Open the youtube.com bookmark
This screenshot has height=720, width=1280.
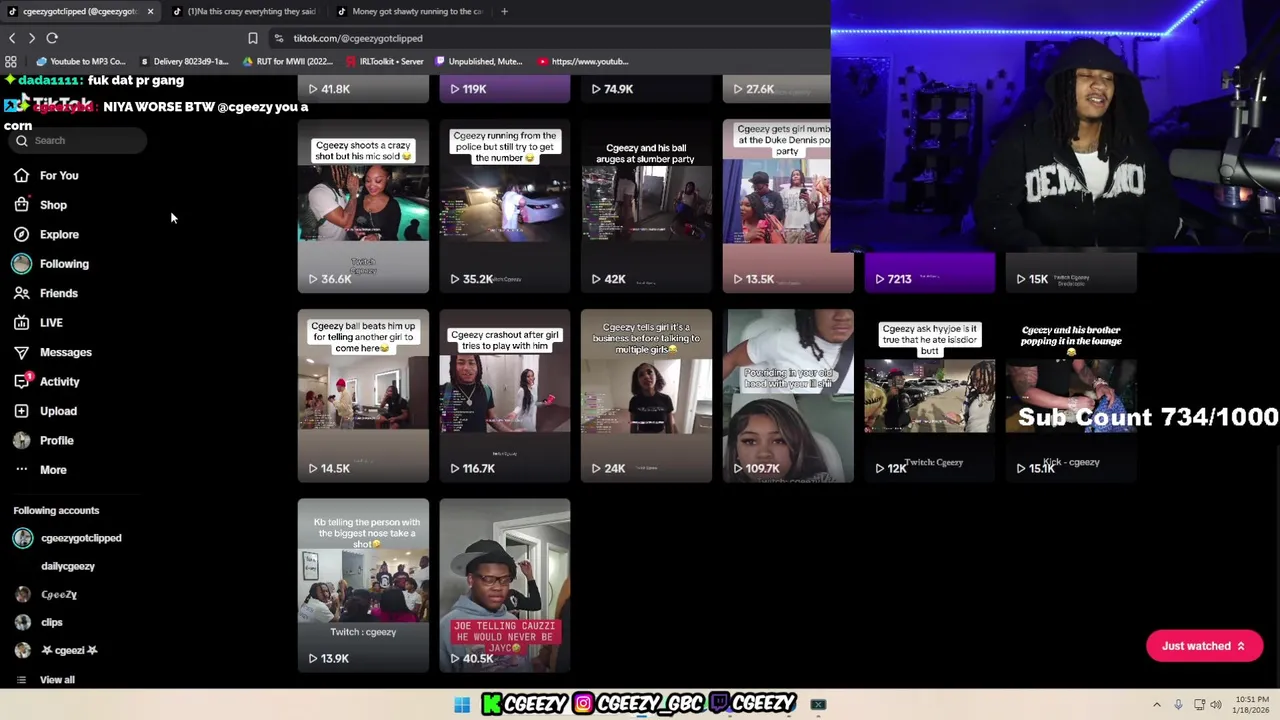(583, 61)
